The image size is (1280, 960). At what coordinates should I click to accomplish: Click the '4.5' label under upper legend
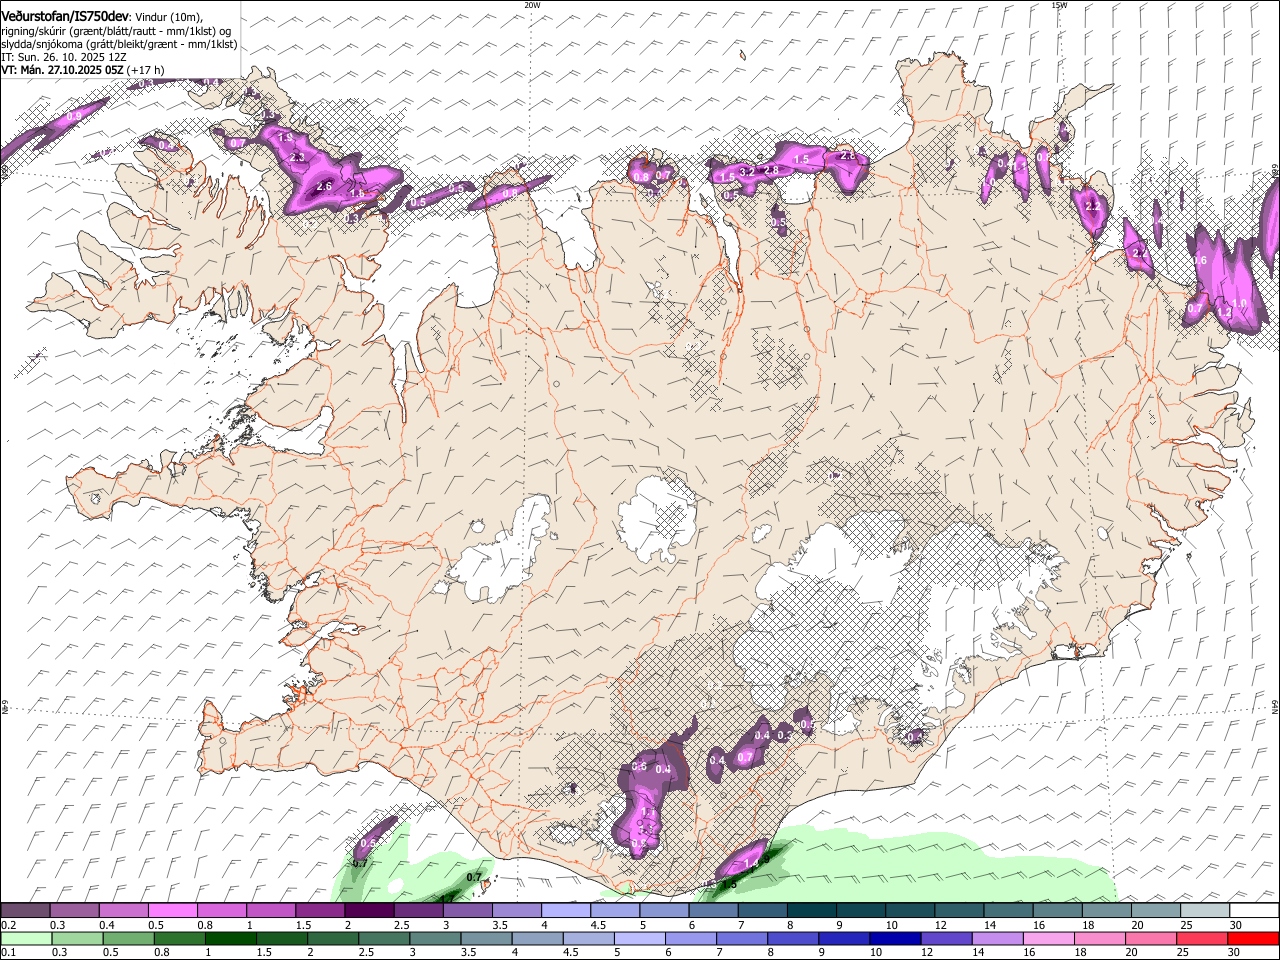coord(598,925)
